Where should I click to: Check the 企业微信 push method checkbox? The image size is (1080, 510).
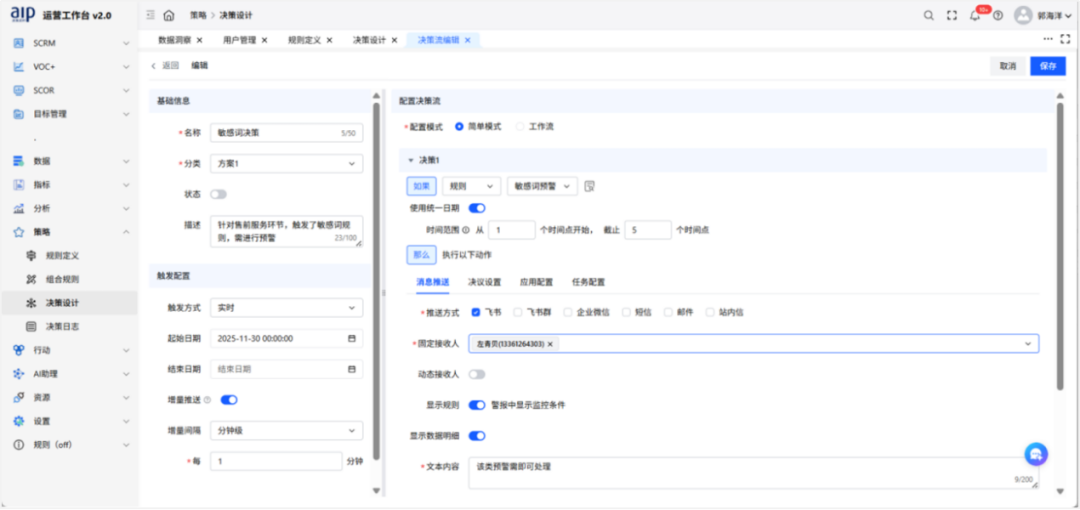pyautogui.click(x=567, y=312)
